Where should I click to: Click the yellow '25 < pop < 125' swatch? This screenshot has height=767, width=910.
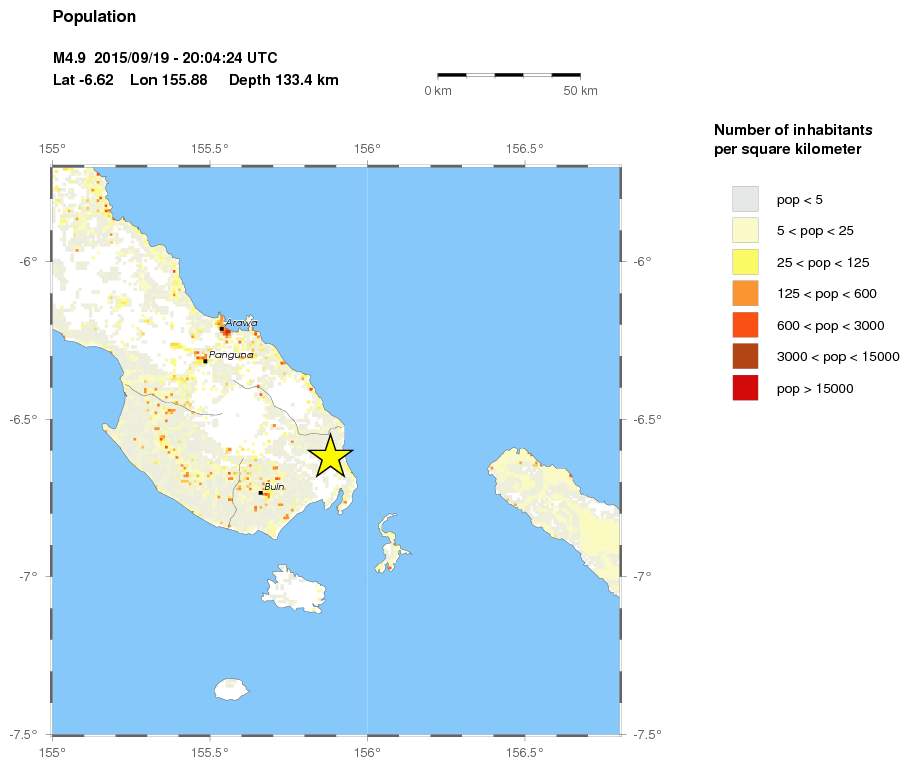click(x=745, y=262)
